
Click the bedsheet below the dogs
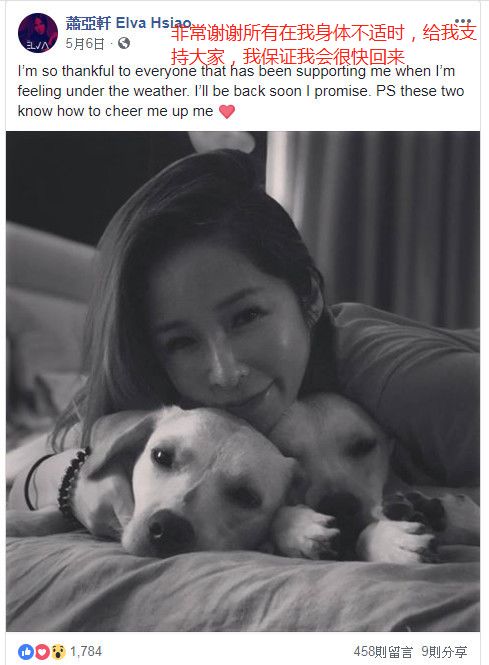pyautogui.click(x=243, y=594)
